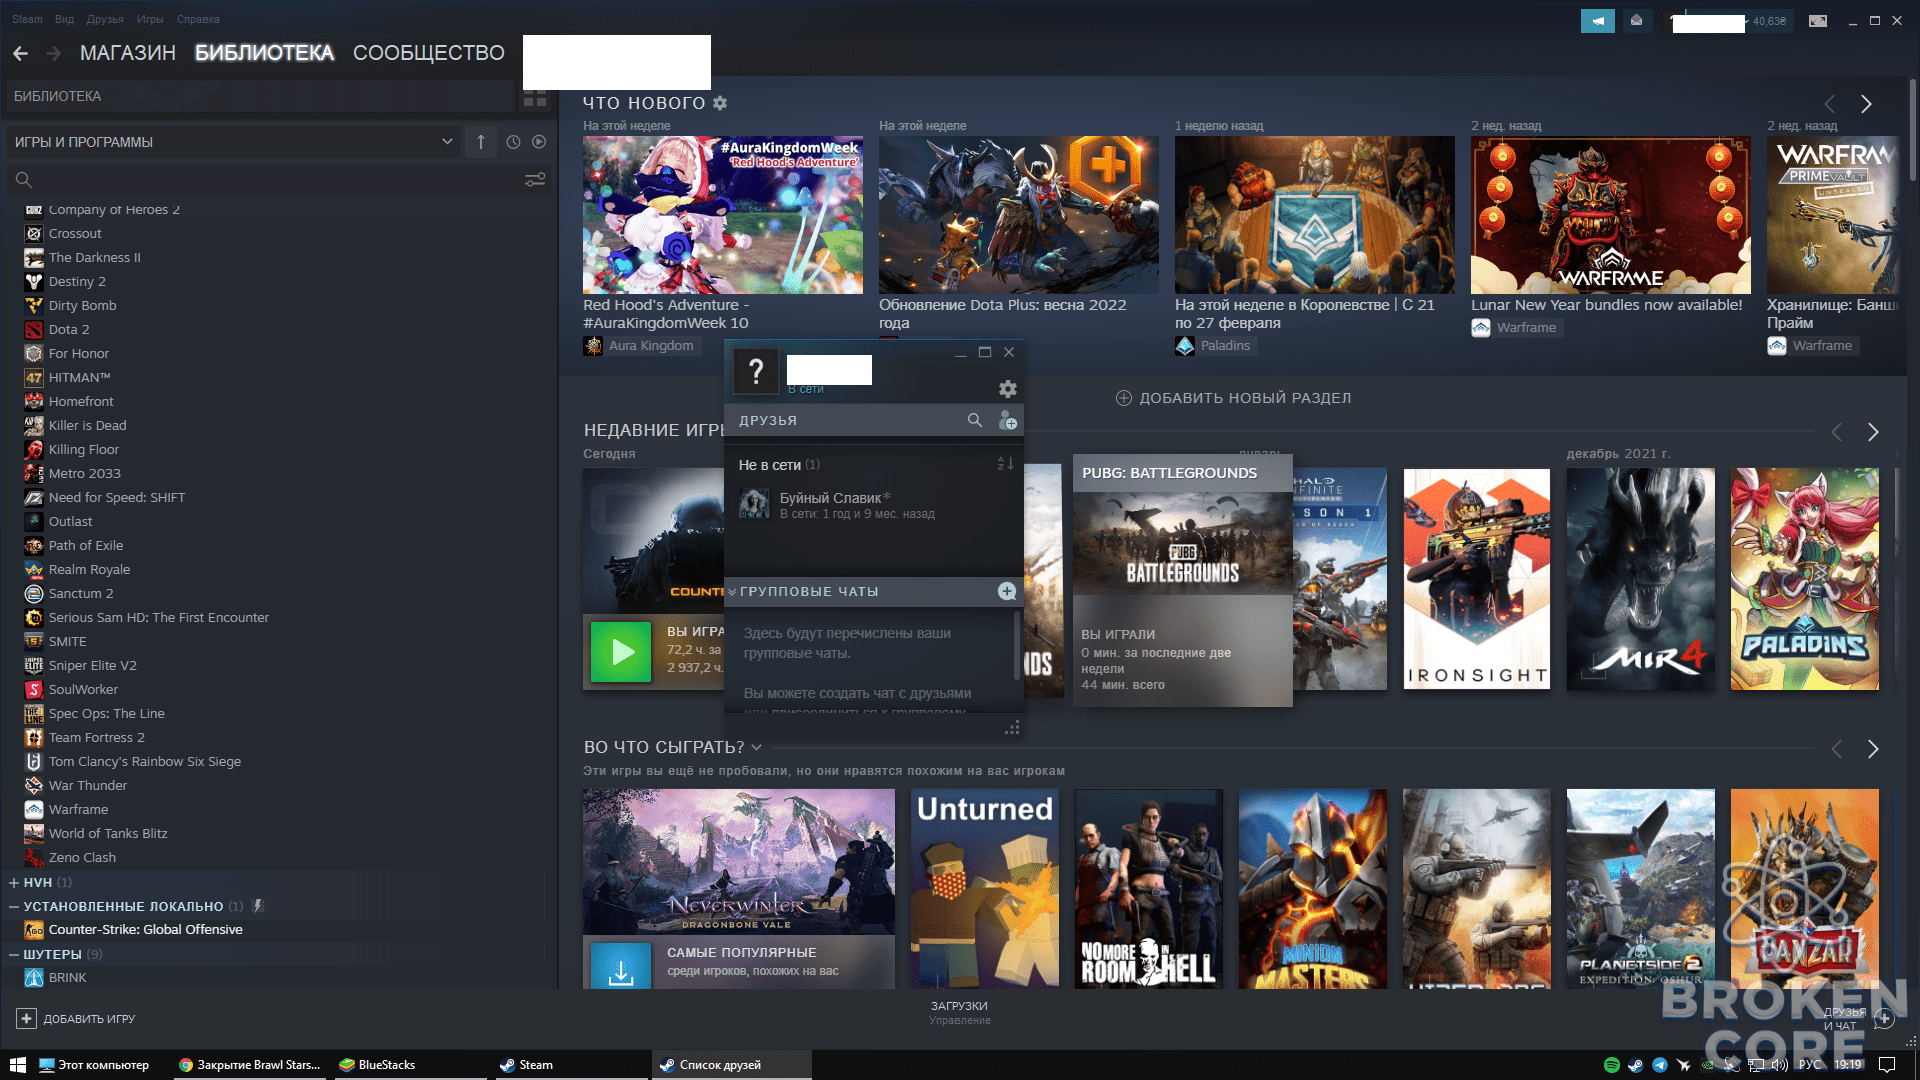Click the recent activity sort icon in library
This screenshot has height=1080, width=1920.
[513, 142]
